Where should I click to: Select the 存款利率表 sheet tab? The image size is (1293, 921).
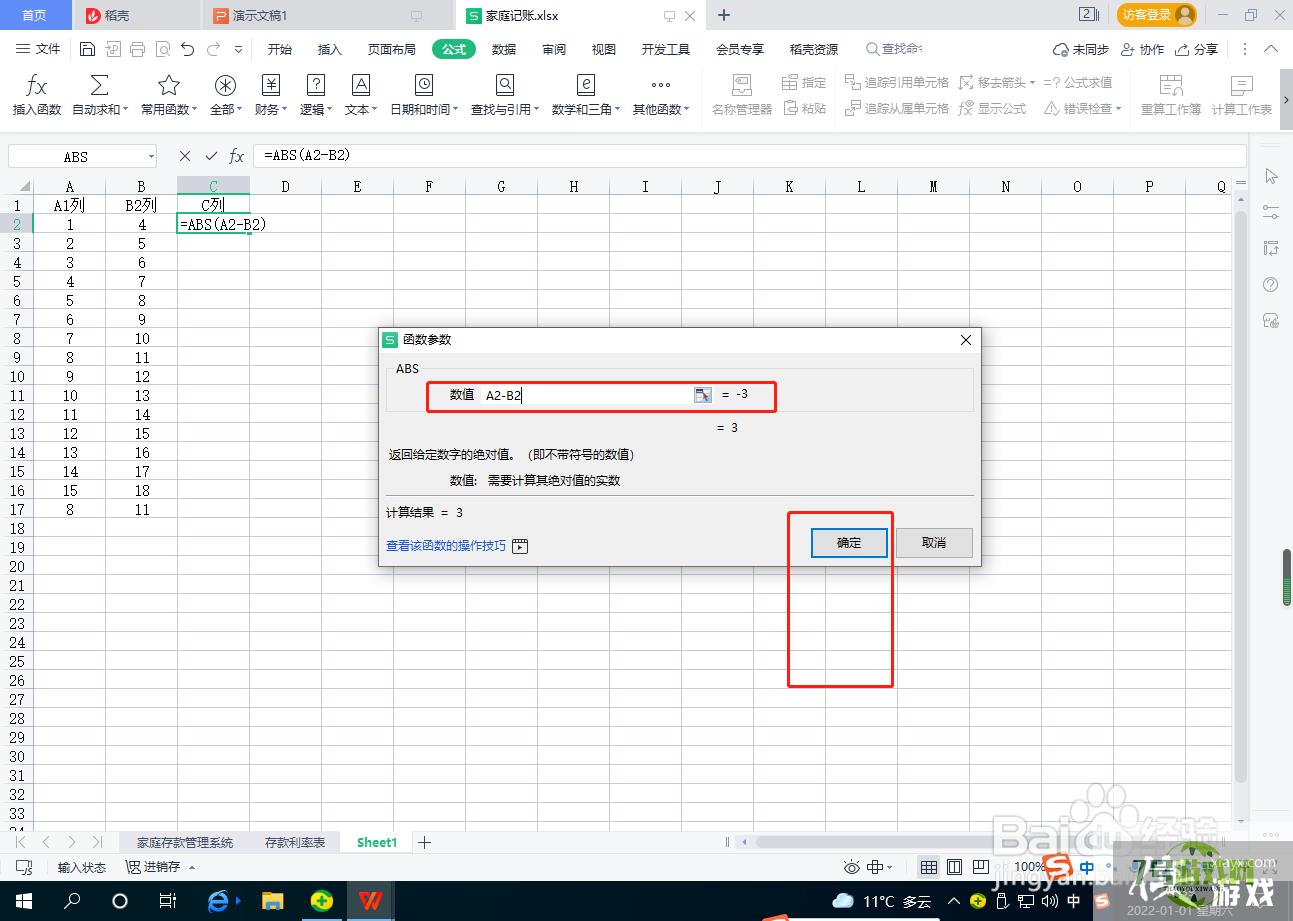pos(295,843)
